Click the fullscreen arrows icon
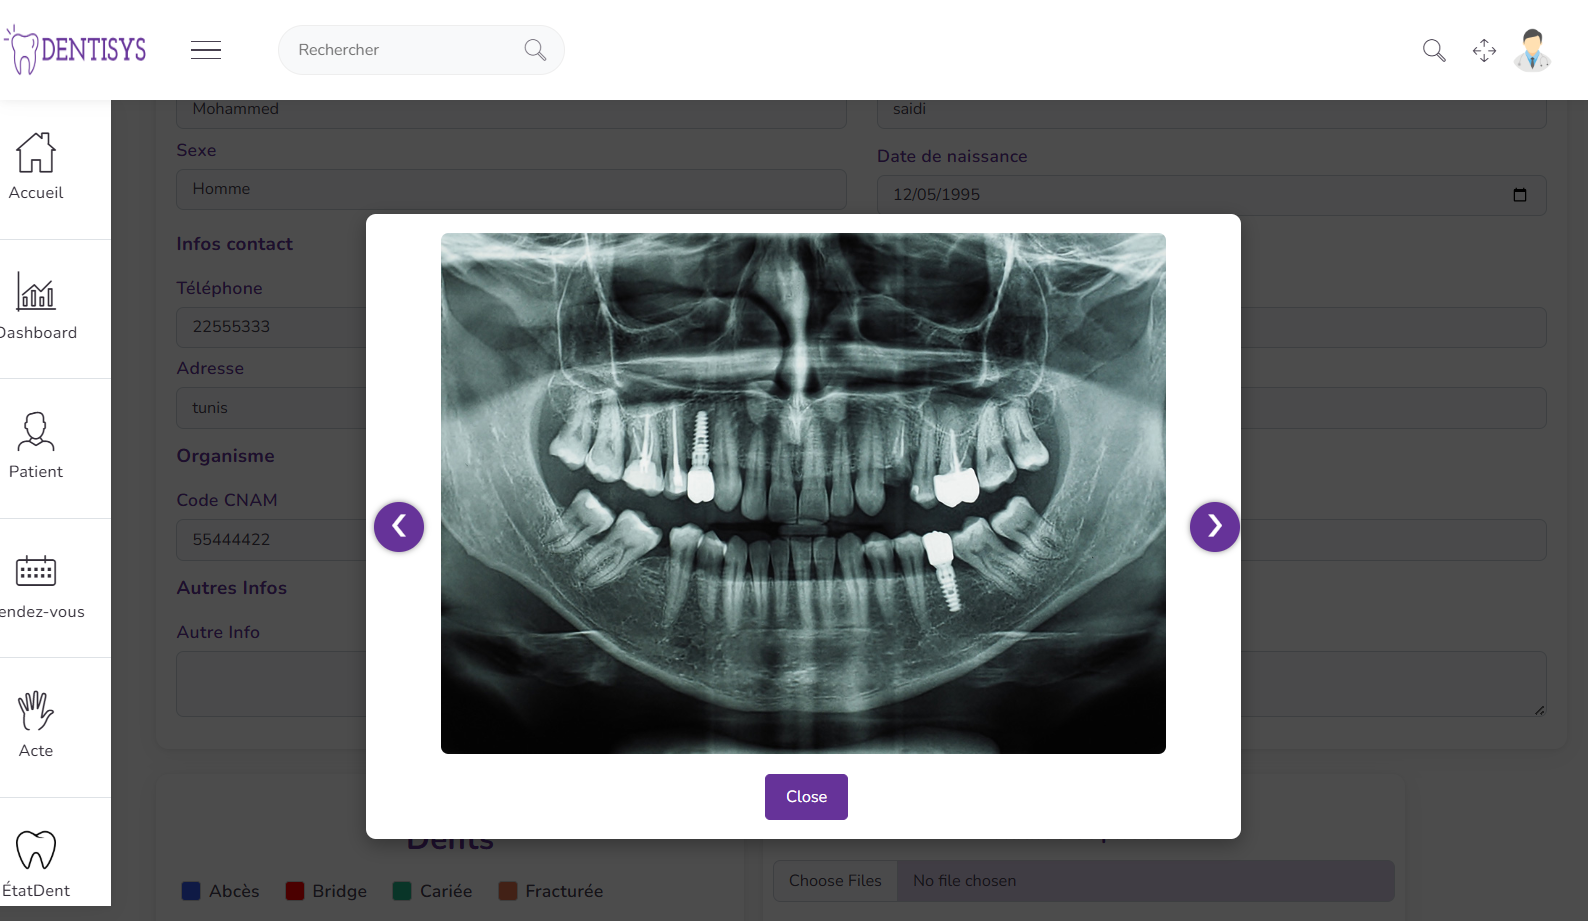 click(1484, 50)
